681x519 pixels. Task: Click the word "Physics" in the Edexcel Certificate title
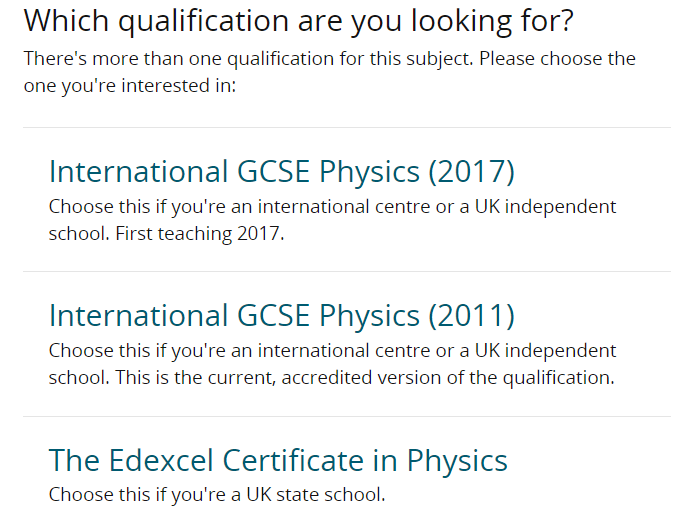click(457, 460)
